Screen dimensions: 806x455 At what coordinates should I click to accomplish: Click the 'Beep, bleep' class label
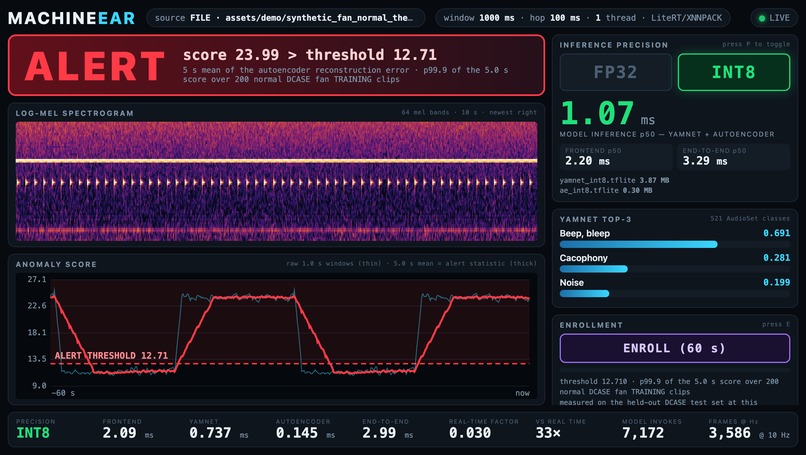click(584, 233)
